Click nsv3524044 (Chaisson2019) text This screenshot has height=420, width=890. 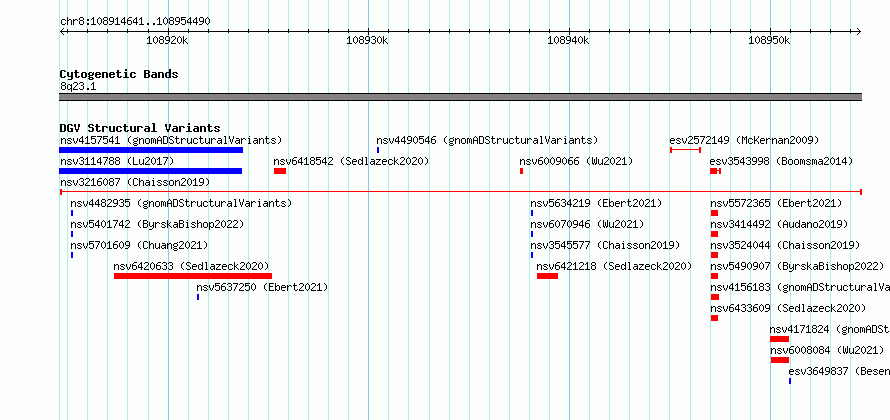[785, 245]
